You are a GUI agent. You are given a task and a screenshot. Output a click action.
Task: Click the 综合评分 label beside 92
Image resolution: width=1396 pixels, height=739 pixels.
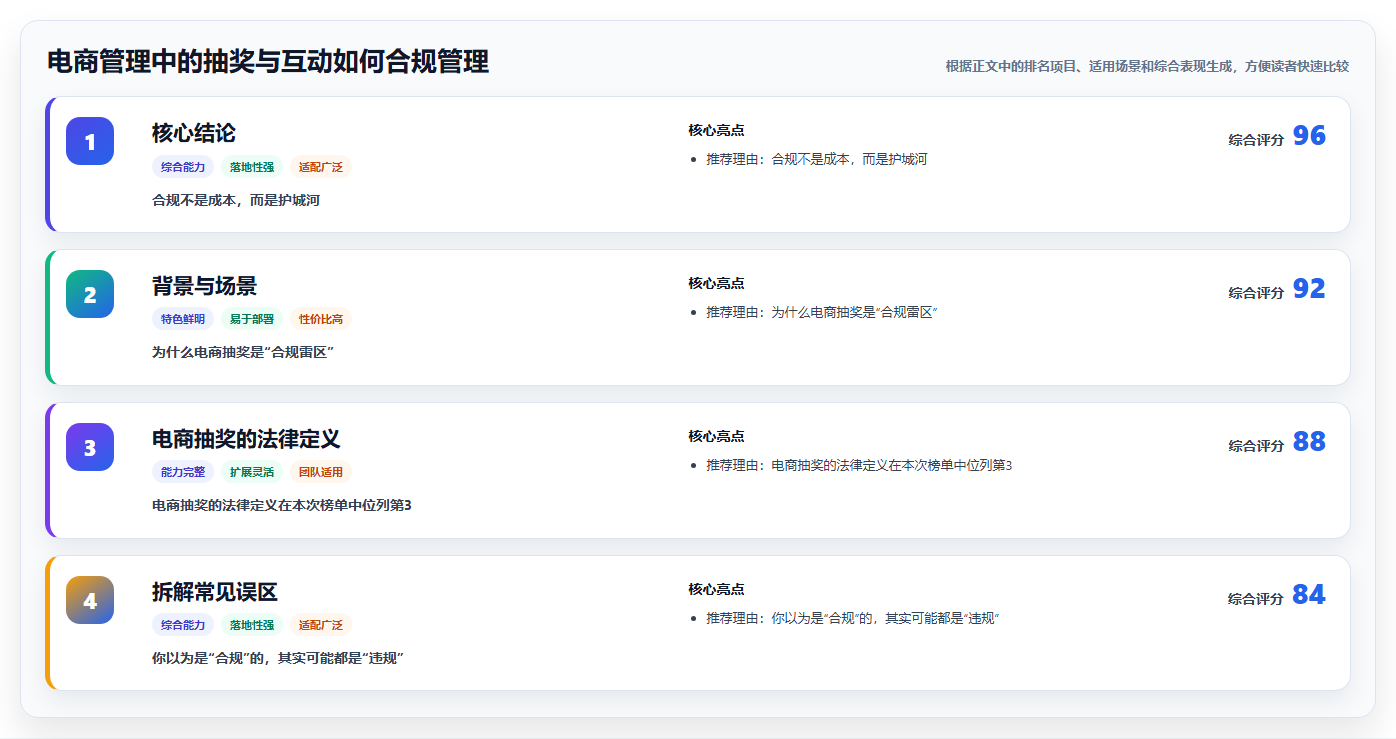point(1256,293)
